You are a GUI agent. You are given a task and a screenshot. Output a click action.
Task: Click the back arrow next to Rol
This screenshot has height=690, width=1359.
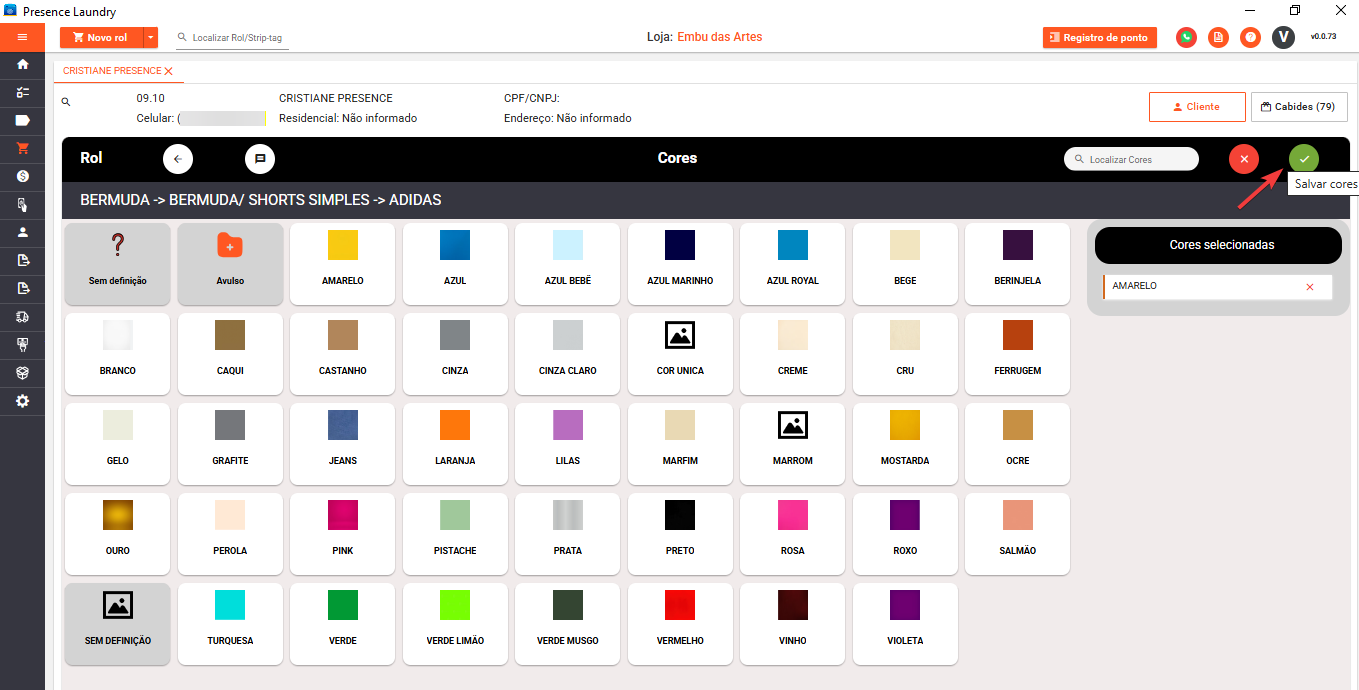[178, 159]
